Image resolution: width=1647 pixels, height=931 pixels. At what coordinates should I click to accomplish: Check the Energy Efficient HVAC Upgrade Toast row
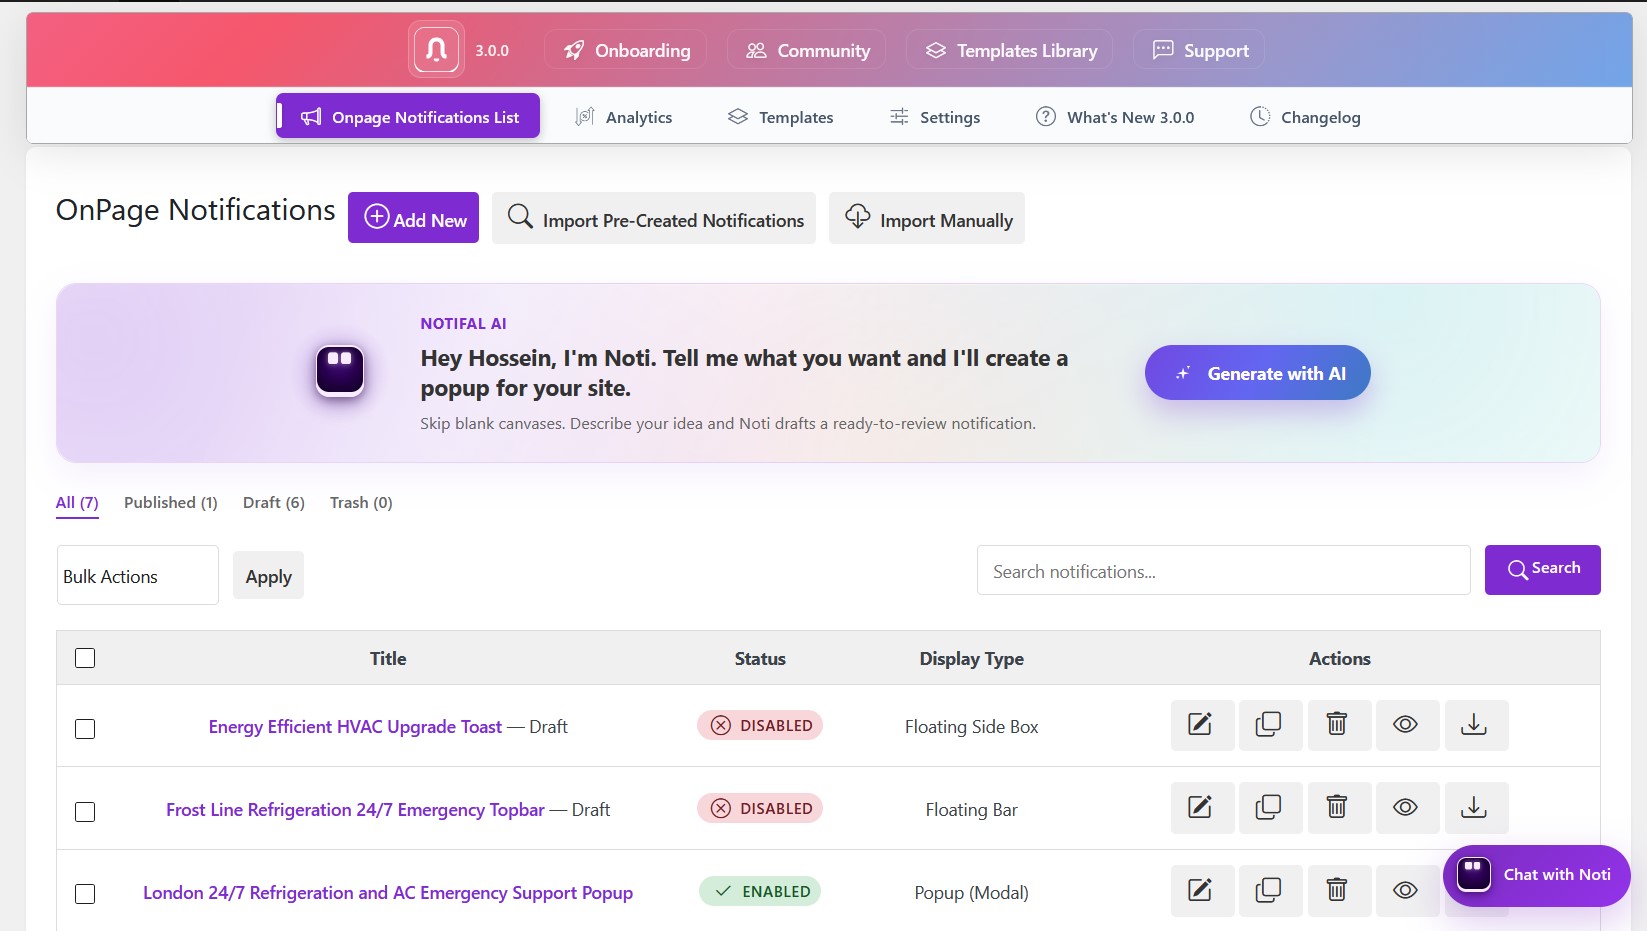(85, 729)
